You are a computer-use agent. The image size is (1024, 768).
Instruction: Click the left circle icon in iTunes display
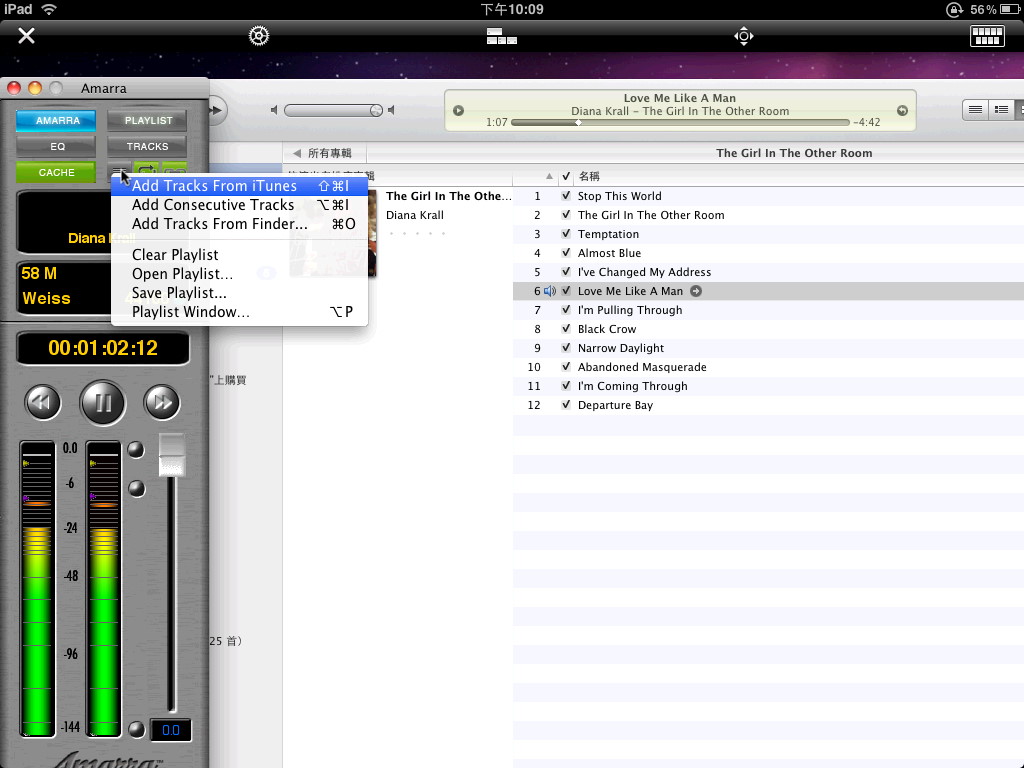tap(458, 110)
